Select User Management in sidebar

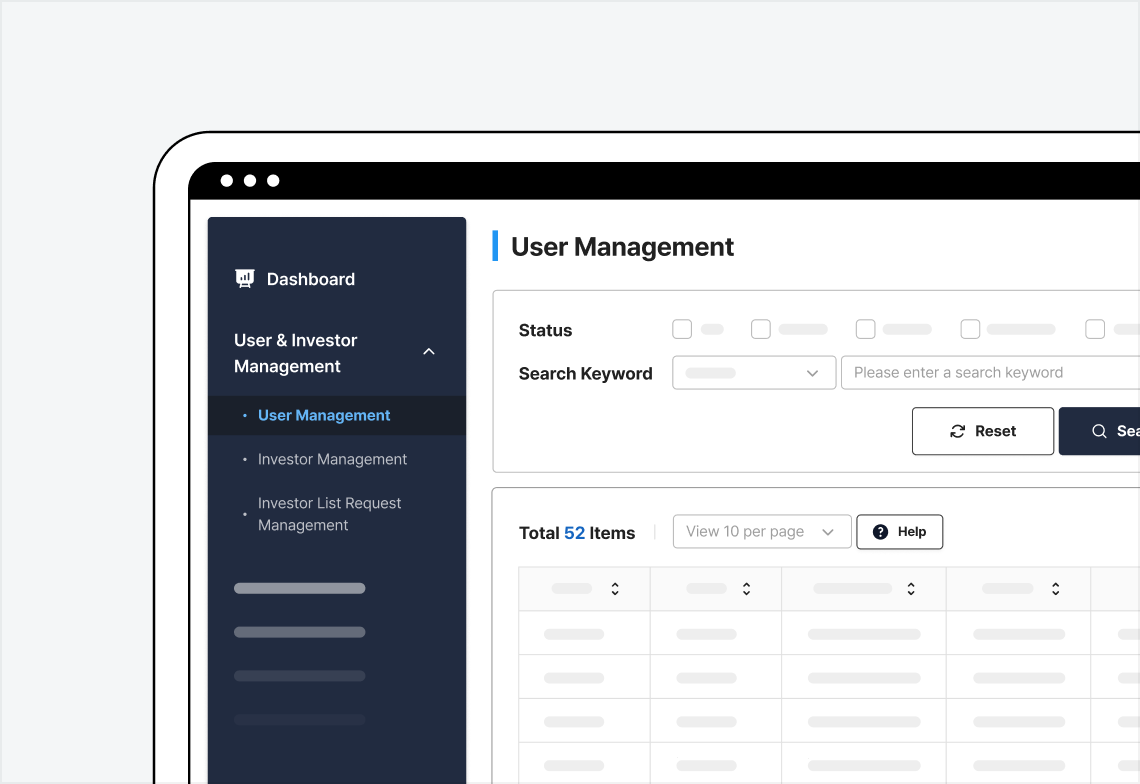(x=324, y=415)
